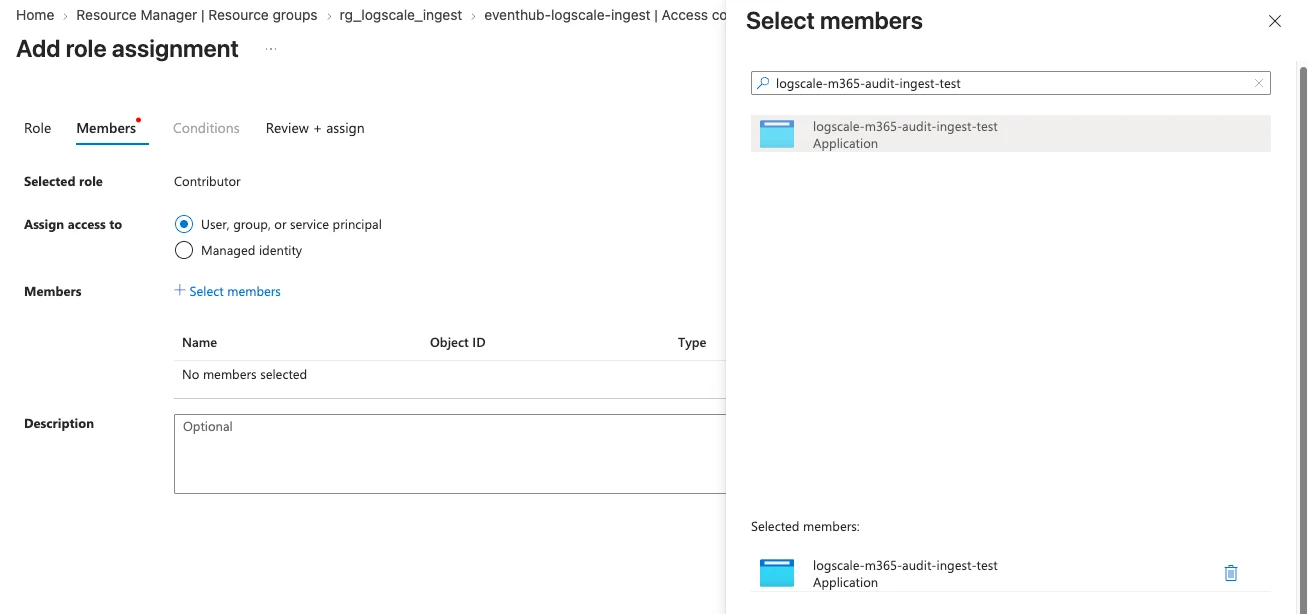Click the selected member logscale-m365-audit-ingest-test entry
This screenshot has width=1308, height=614.
1011,573
